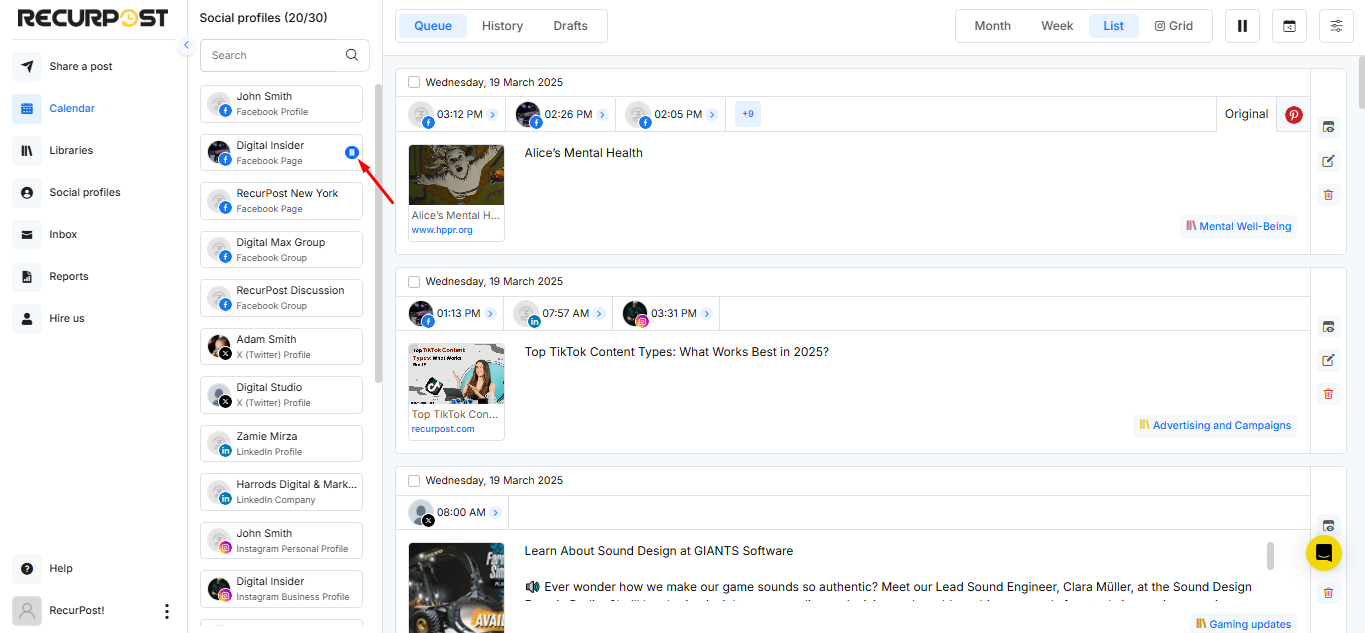This screenshot has width=1365, height=633.
Task: Edit the TikTok Content Types post
Action: pos(1328,360)
